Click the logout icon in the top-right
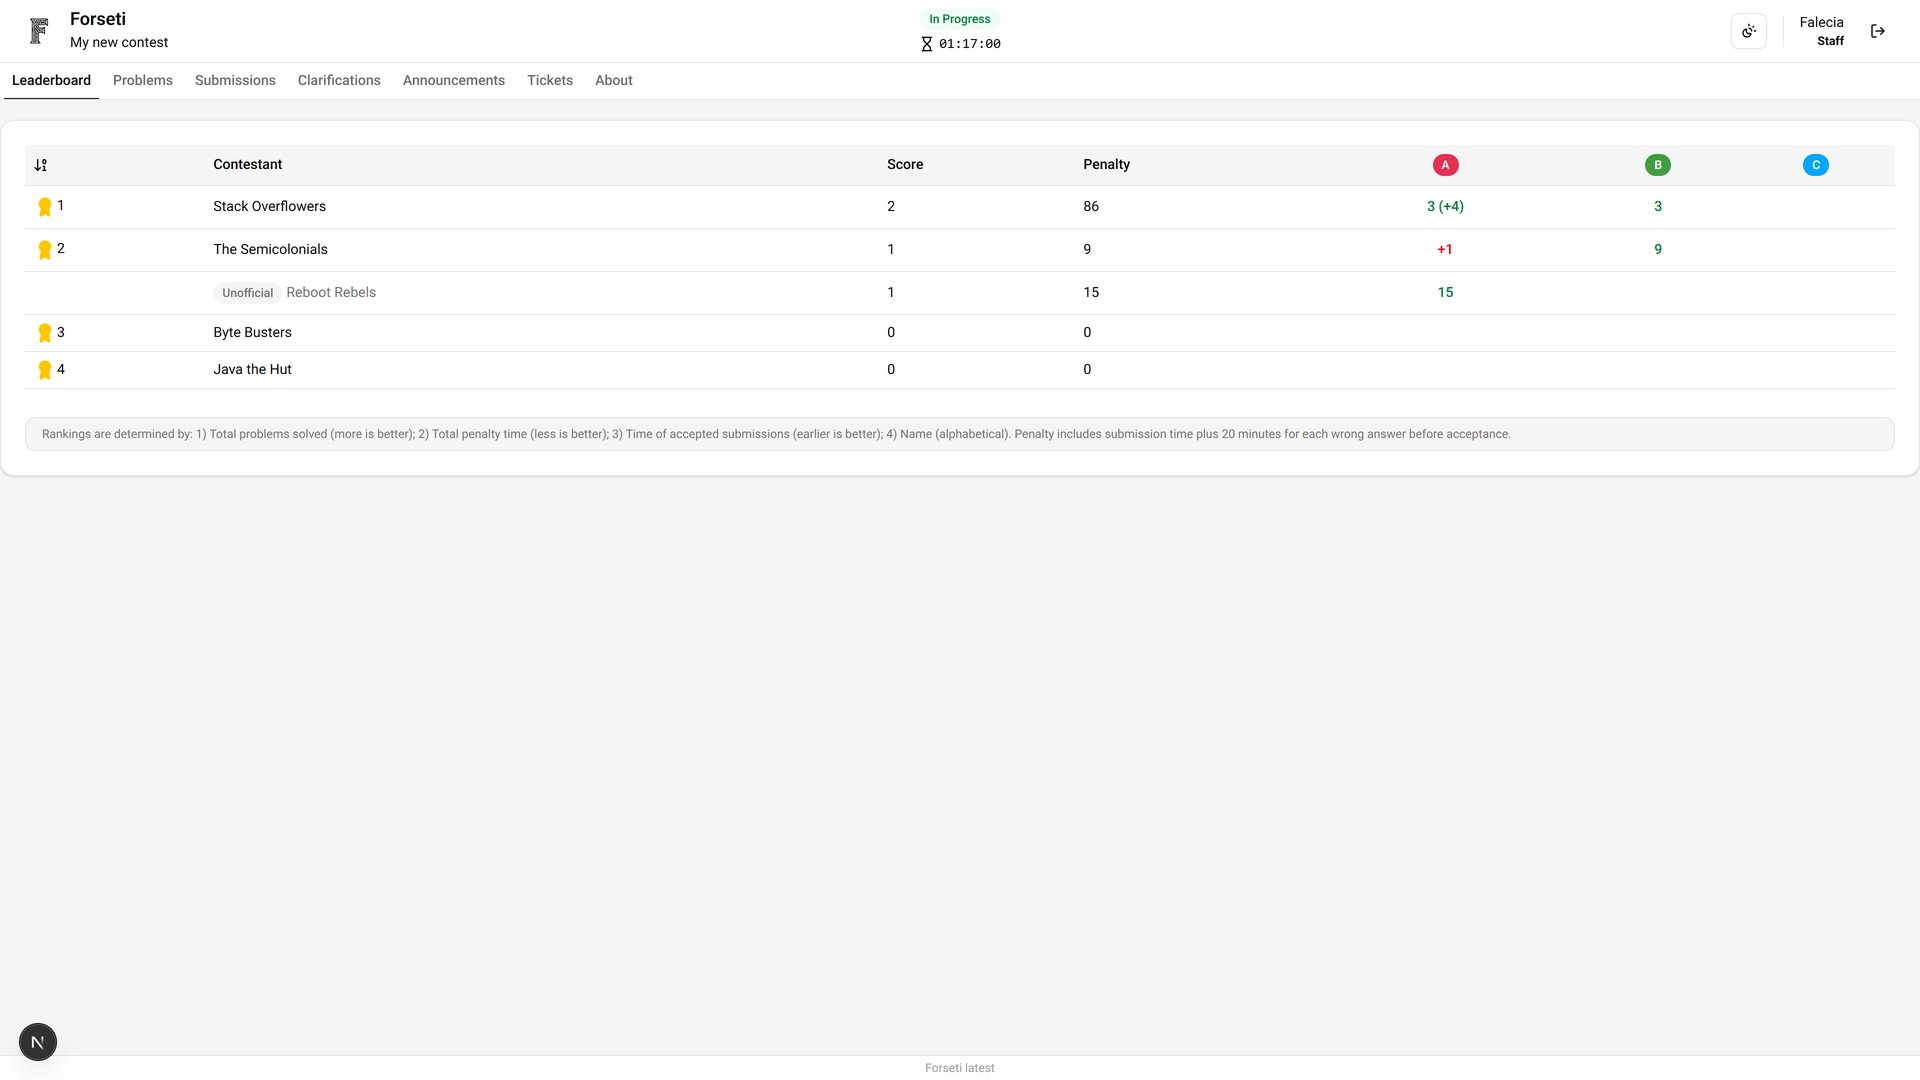1920x1080 pixels. click(x=1878, y=31)
